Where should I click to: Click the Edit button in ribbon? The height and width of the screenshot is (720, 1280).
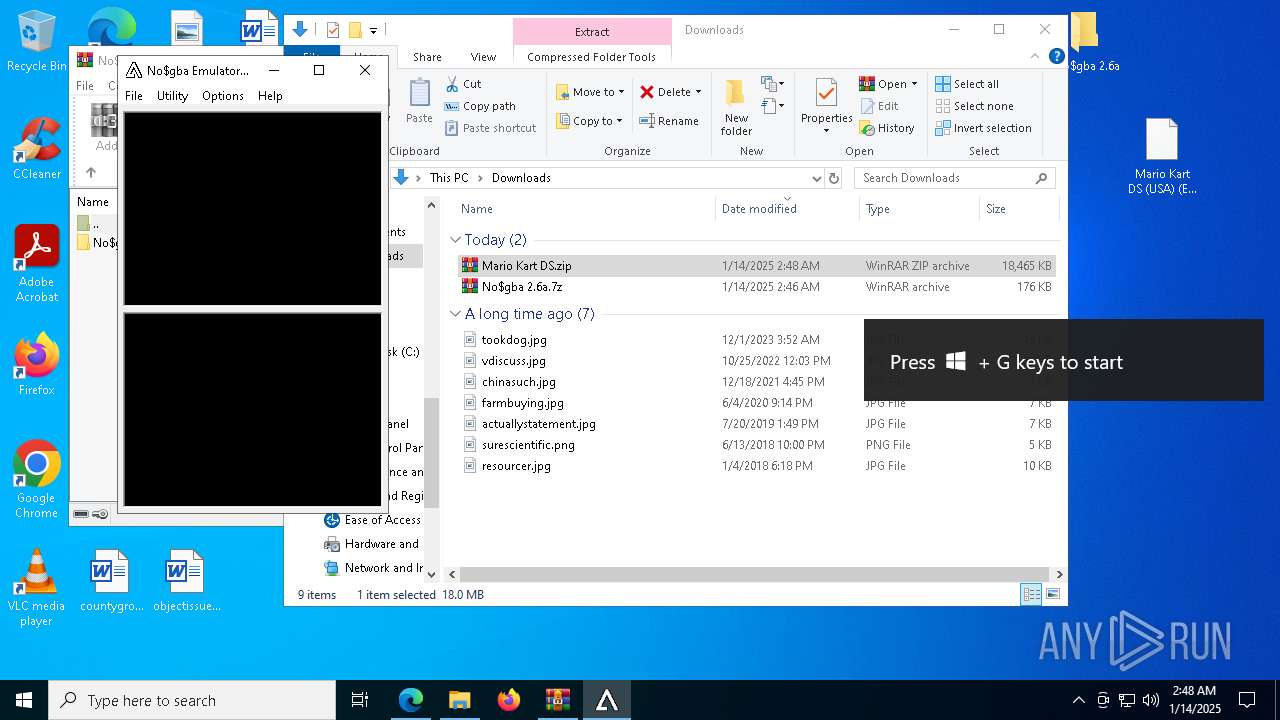[879, 106]
